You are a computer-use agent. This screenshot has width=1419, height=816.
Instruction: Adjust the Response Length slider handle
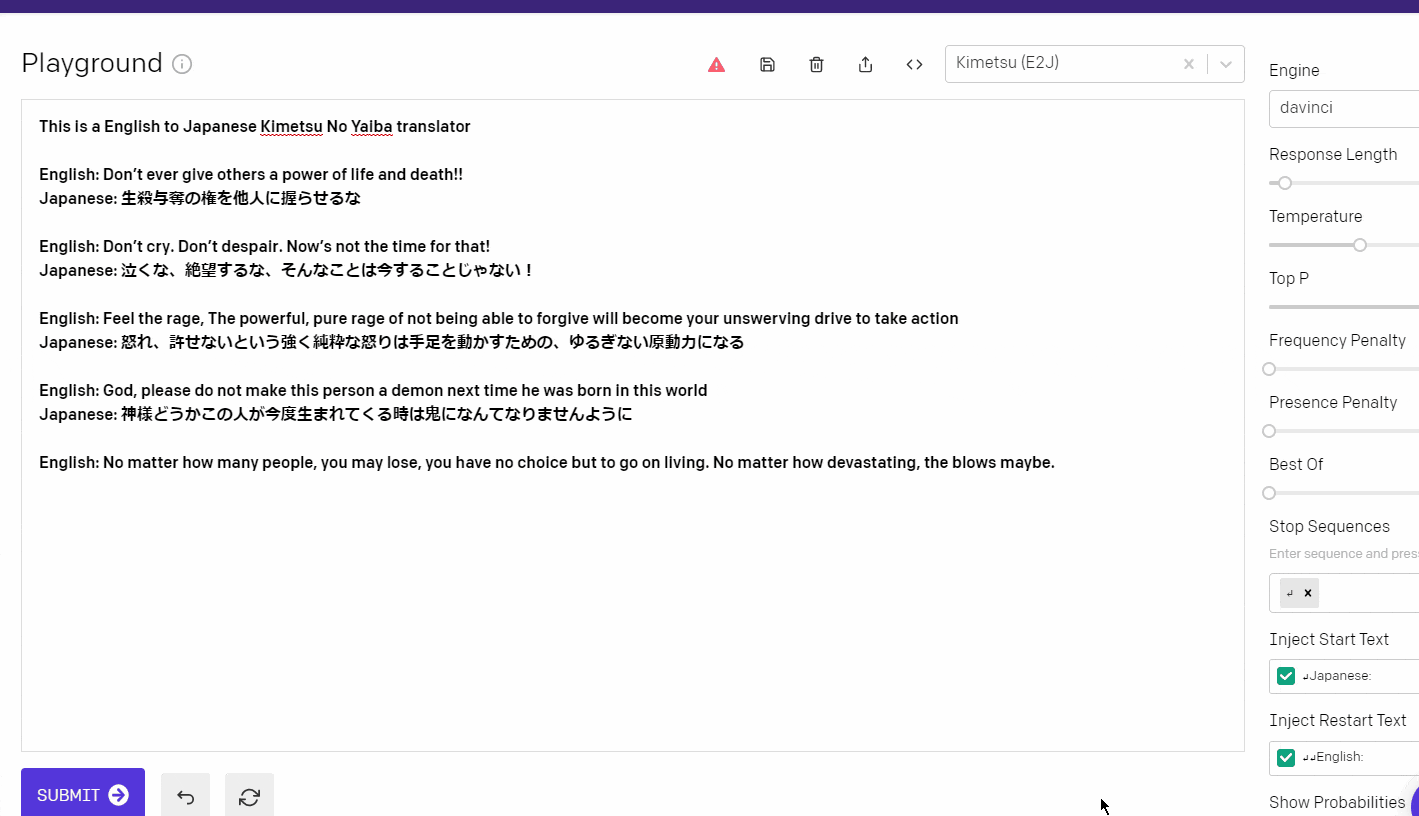click(x=1285, y=183)
